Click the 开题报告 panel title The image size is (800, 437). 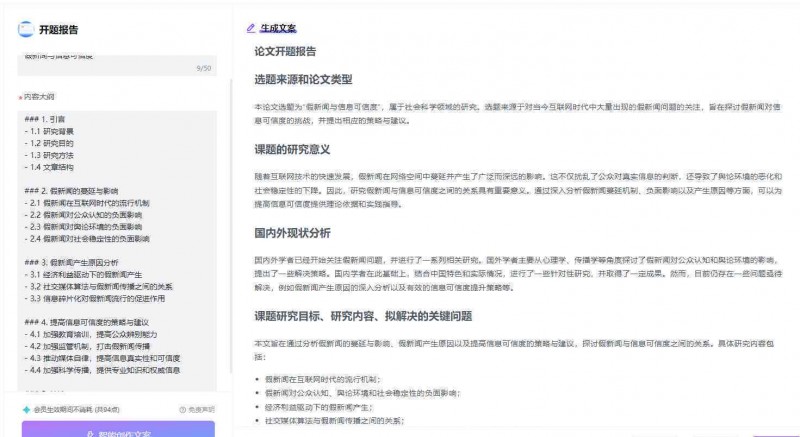point(59,28)
